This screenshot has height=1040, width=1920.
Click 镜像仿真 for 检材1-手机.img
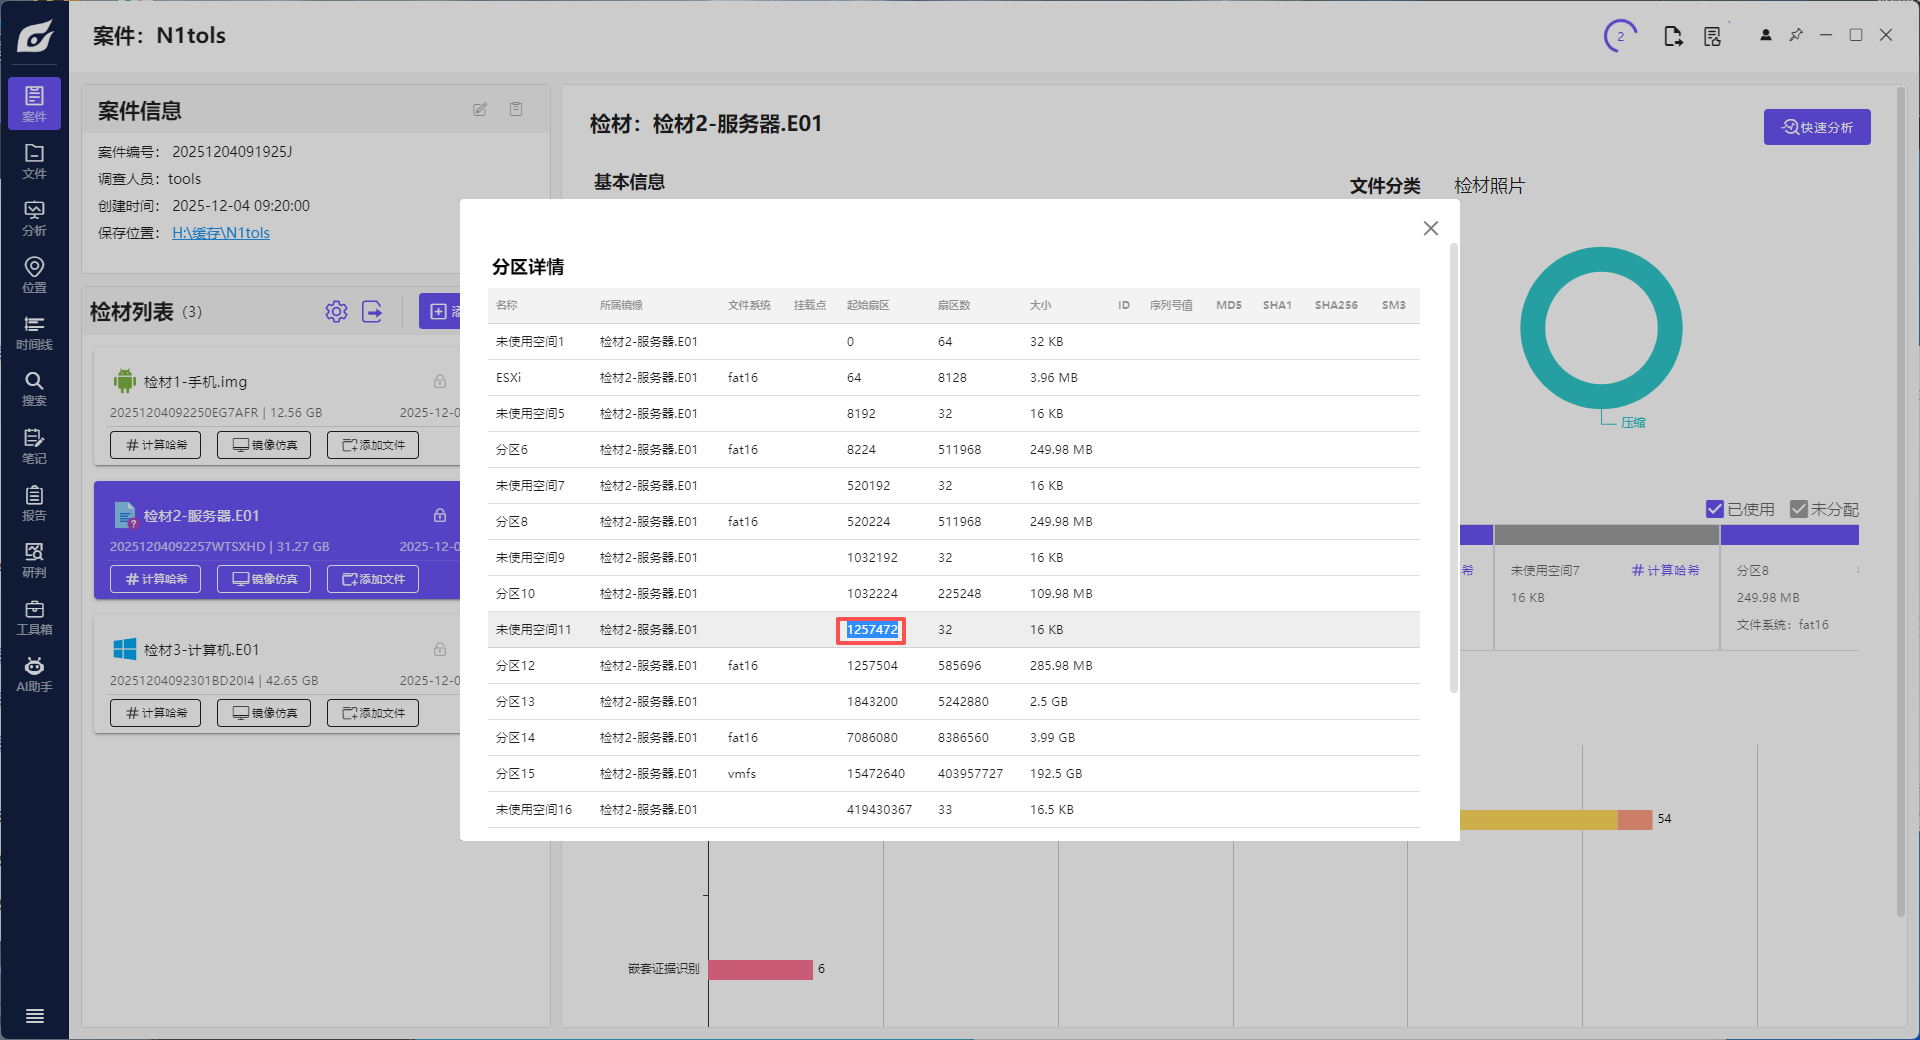point(264,445)
